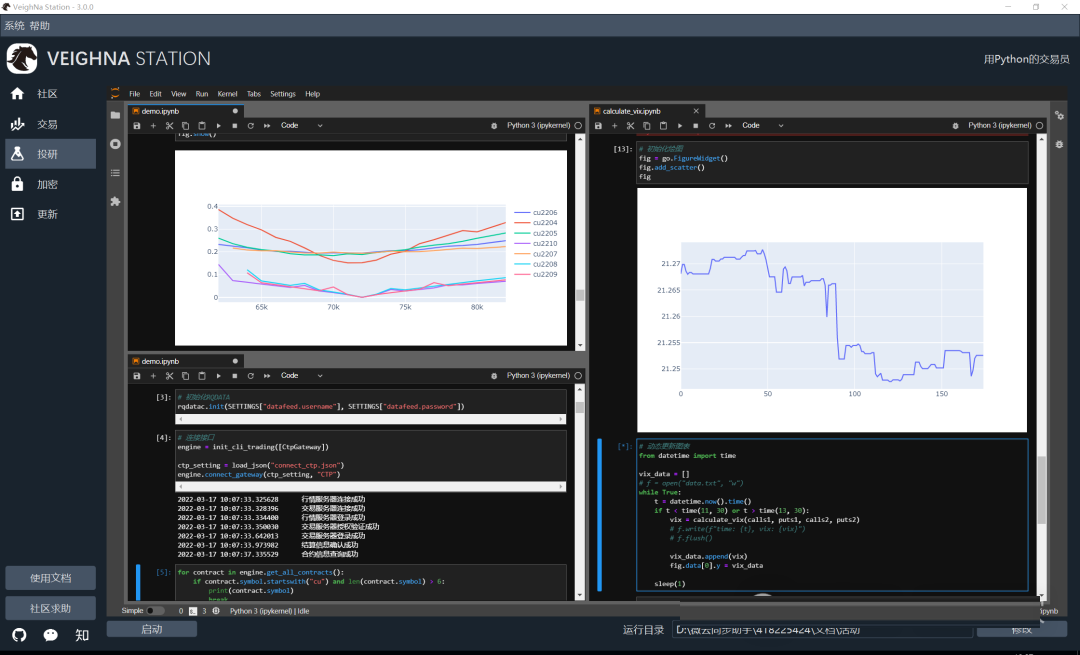Restart kernel in top demo.ipynb toolbar
1080x655 pixels.
click(250, 126)
